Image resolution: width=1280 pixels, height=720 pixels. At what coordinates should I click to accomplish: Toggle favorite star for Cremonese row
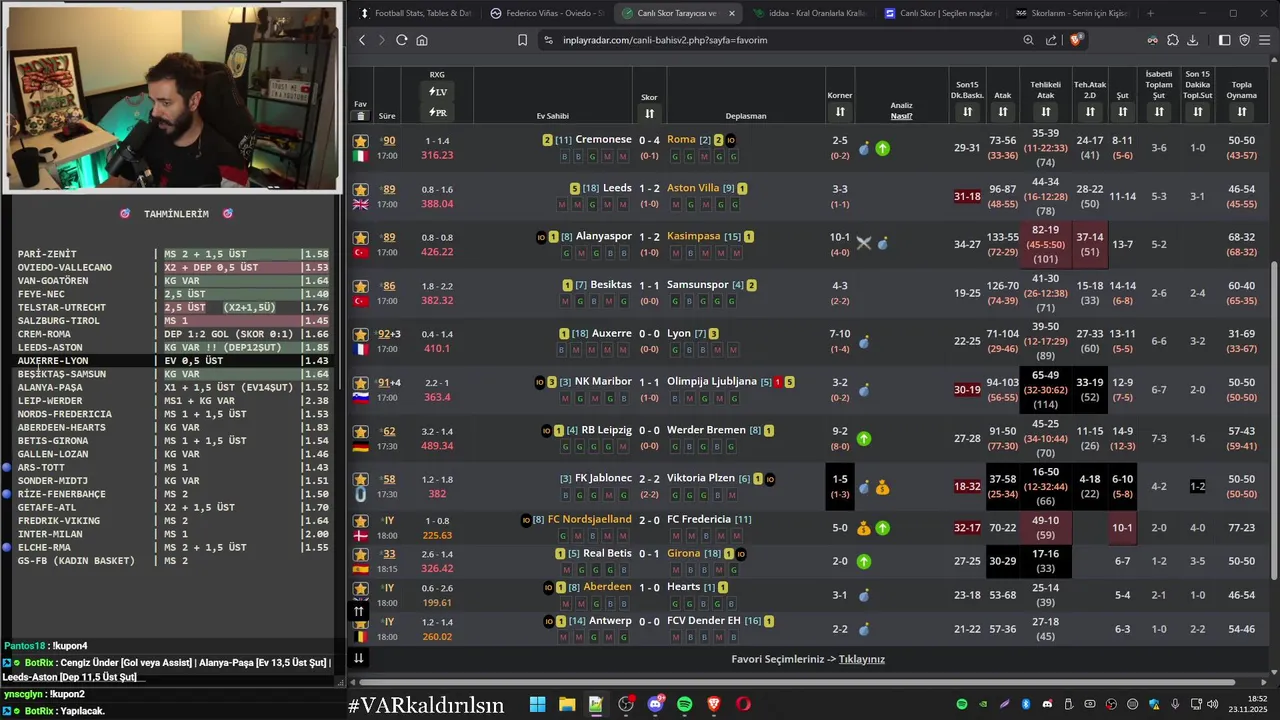tap(361, 141)
